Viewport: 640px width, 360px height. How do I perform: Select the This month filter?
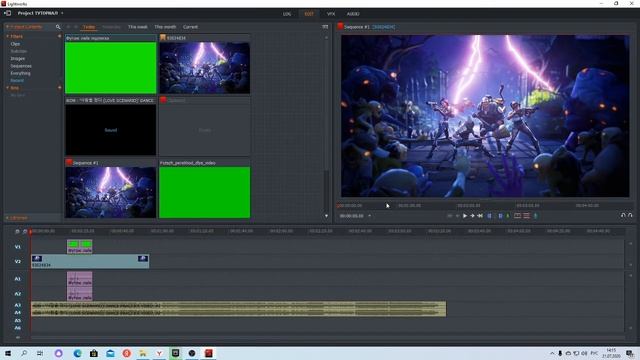[165, 27]
